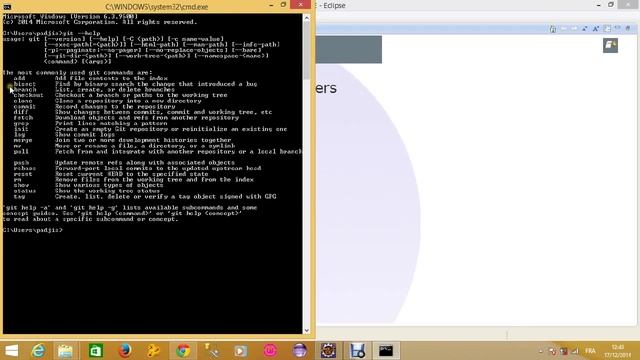This screenshot has height=360, width=640.
Task: Click the 'fetch' command row in cmd
Action: [126, 118]
